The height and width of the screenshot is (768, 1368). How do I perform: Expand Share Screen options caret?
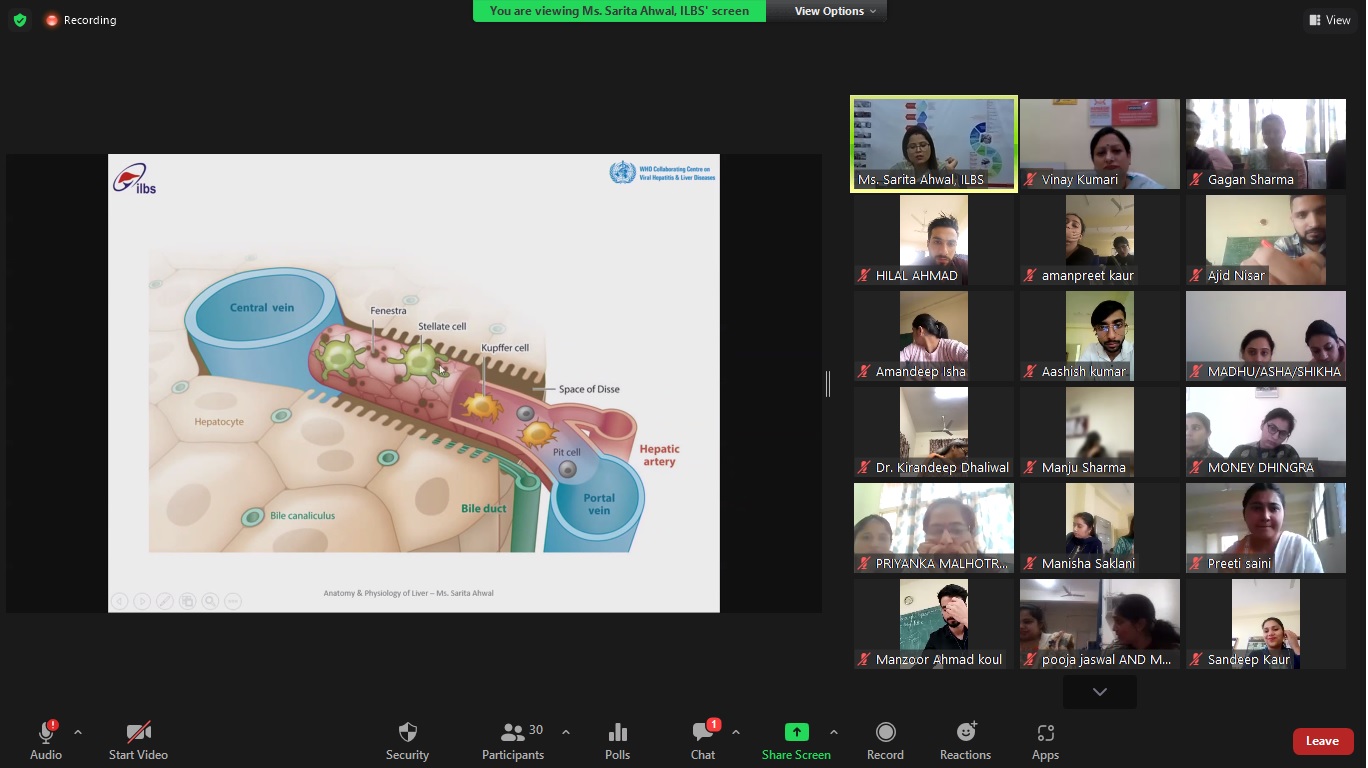[834, 732]
